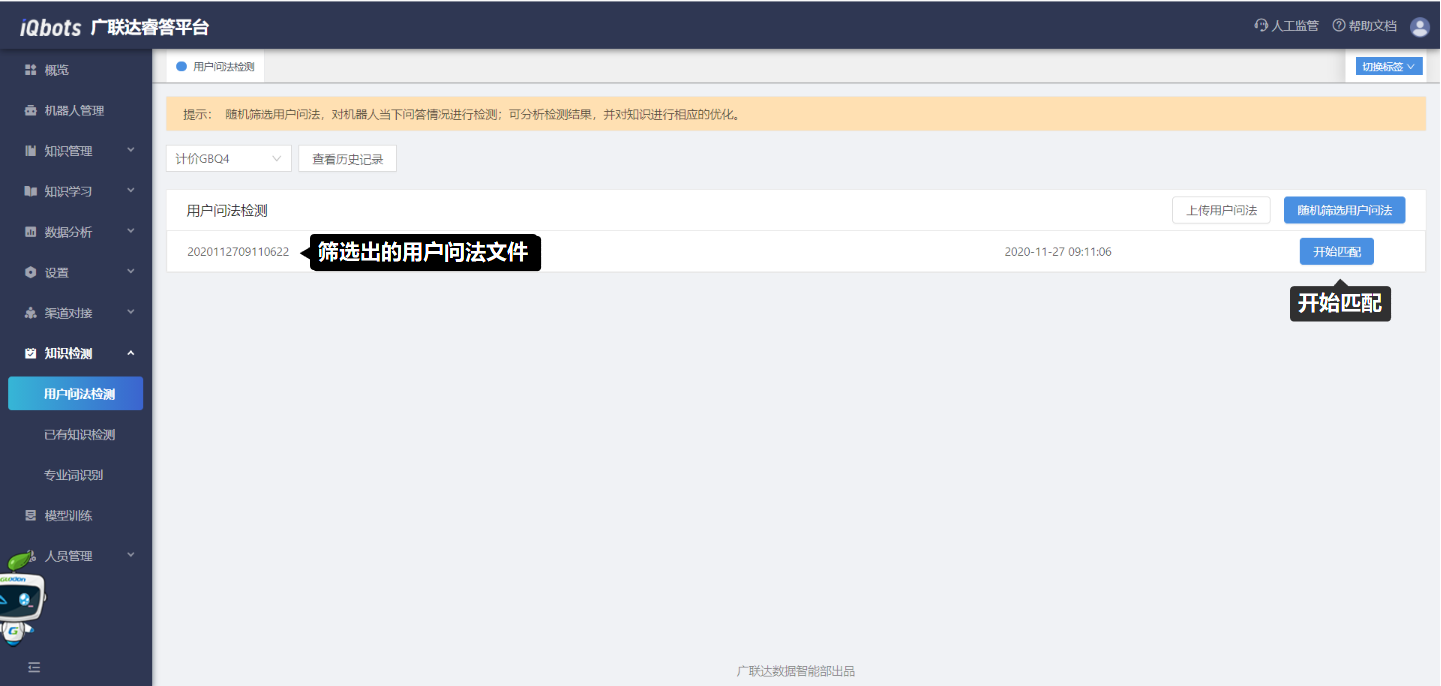Click file name 2020112709110622 in the list
Image resolution: width=1441 pixels, height=686 pixels.
point(238,252)
